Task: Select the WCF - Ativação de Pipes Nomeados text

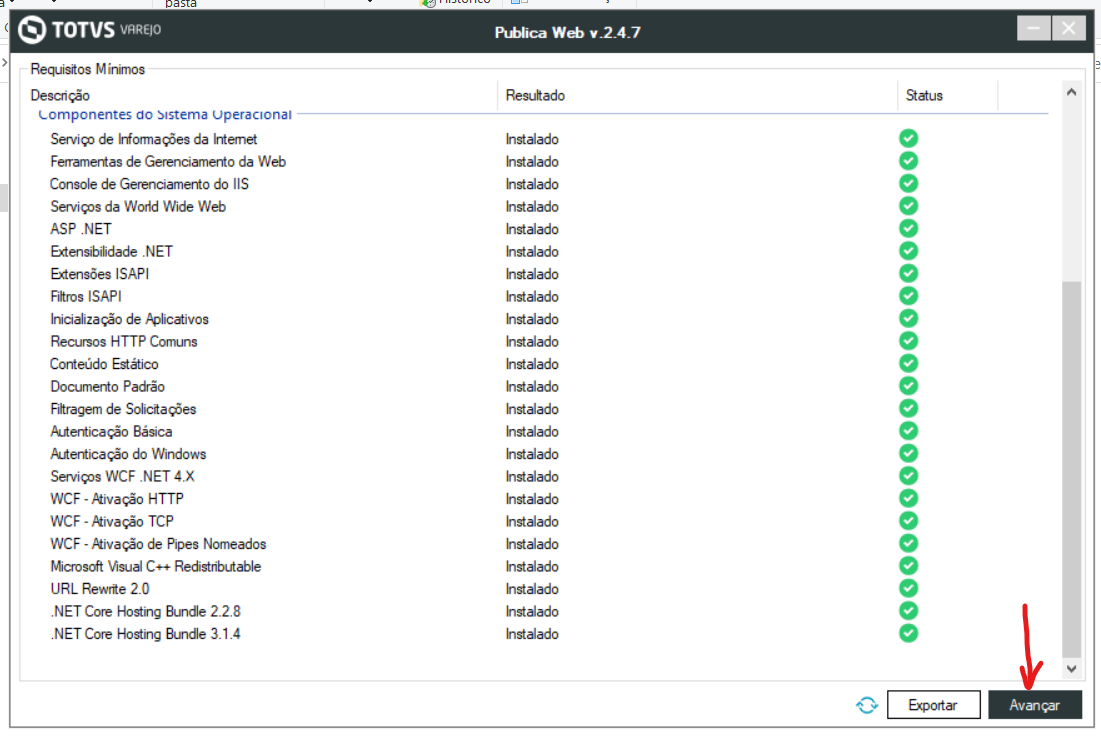Action: pos(158,543)
